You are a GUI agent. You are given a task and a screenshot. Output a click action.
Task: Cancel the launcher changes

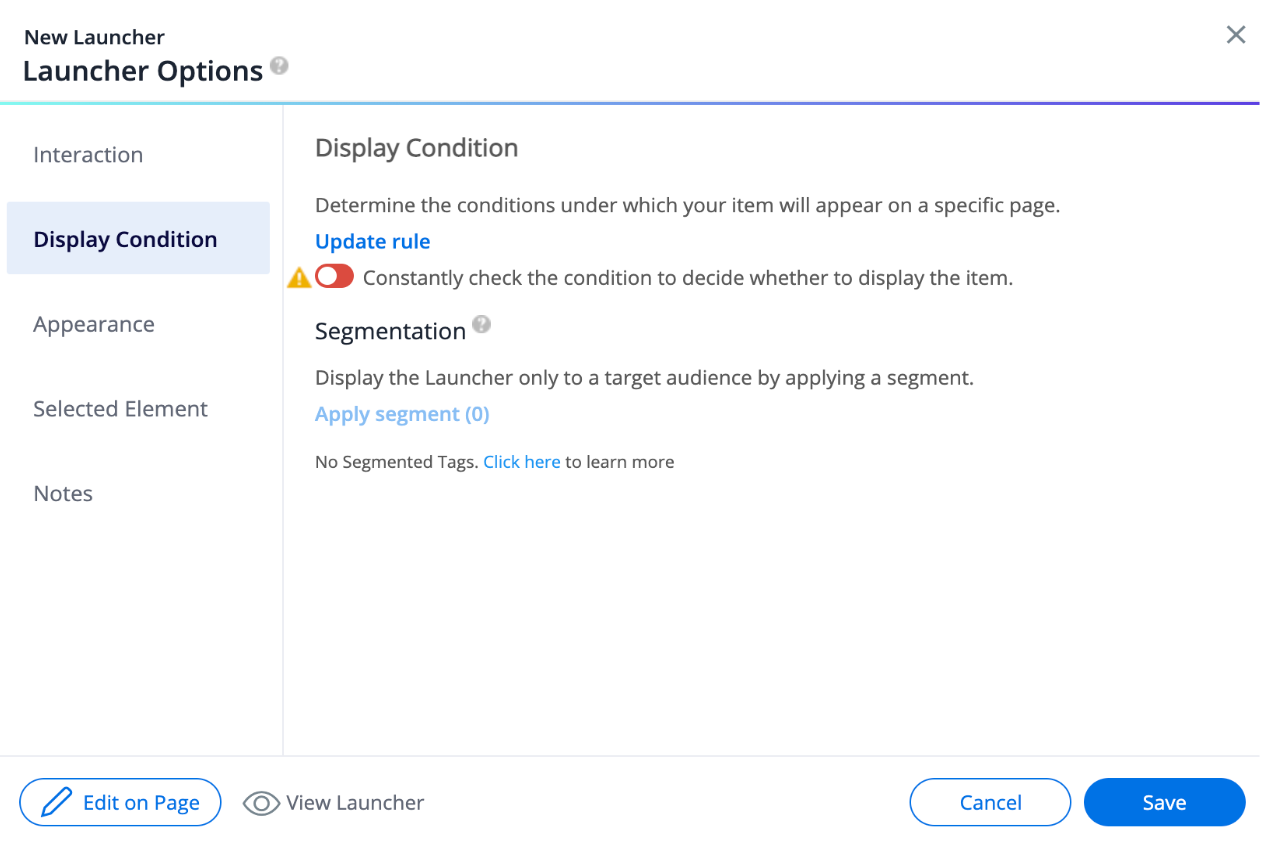[x=990, y=802]
